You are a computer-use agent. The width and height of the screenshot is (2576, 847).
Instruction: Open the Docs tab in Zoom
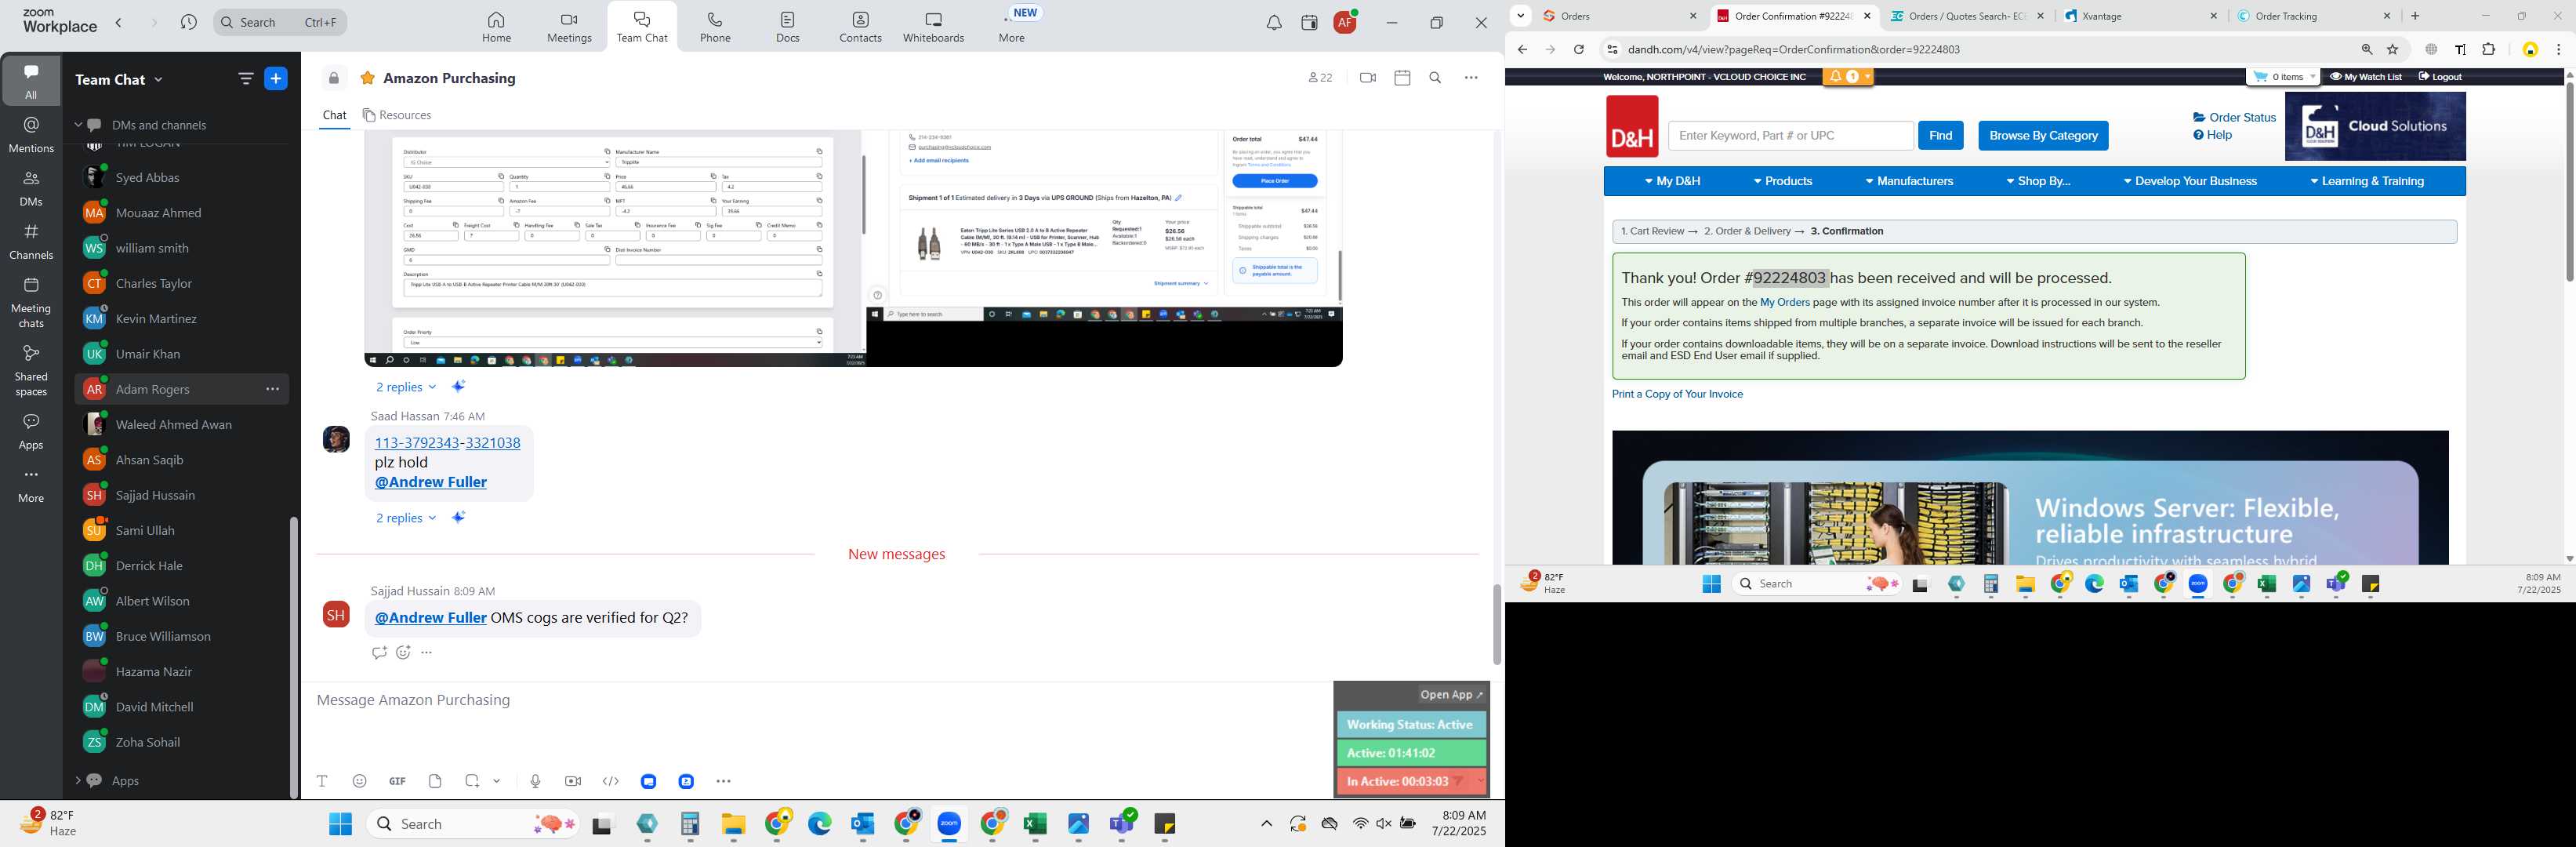(x=788, y=27)
